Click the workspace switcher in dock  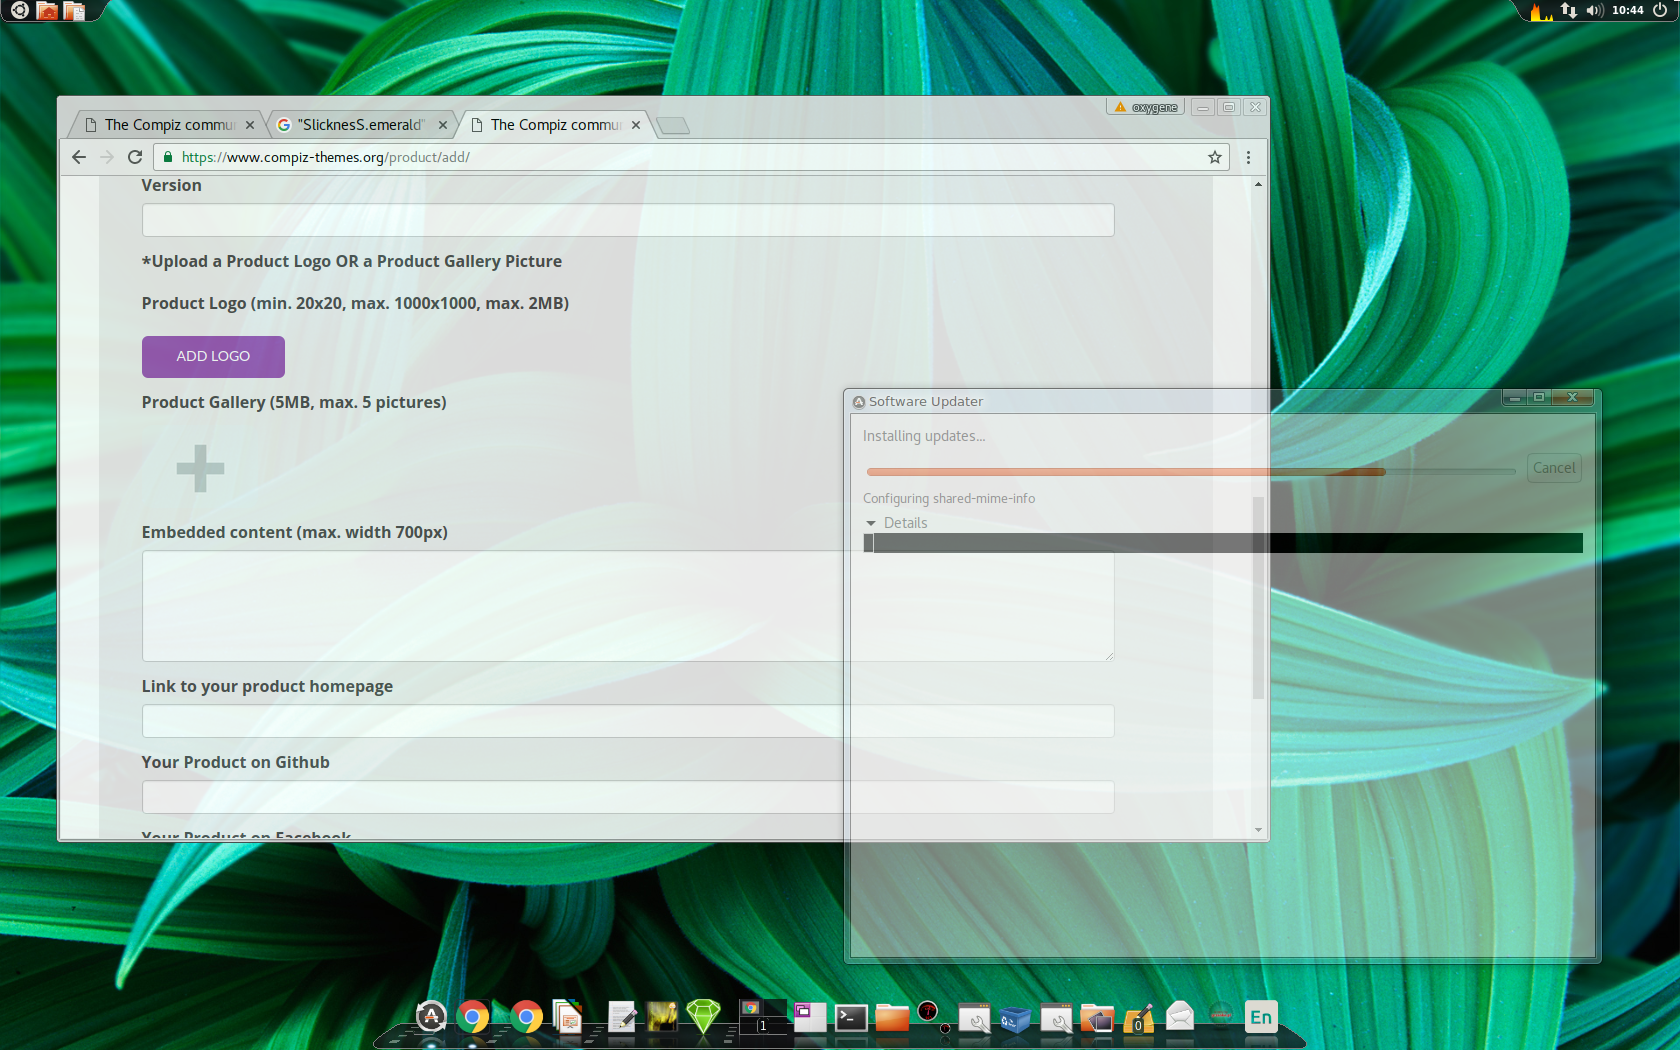(x=763, y=1017)
